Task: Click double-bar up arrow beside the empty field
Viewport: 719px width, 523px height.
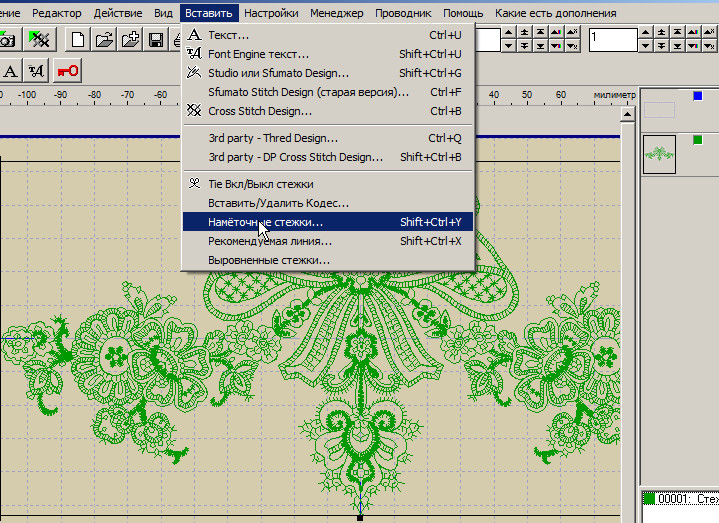Action: click(x=524, y=32)
